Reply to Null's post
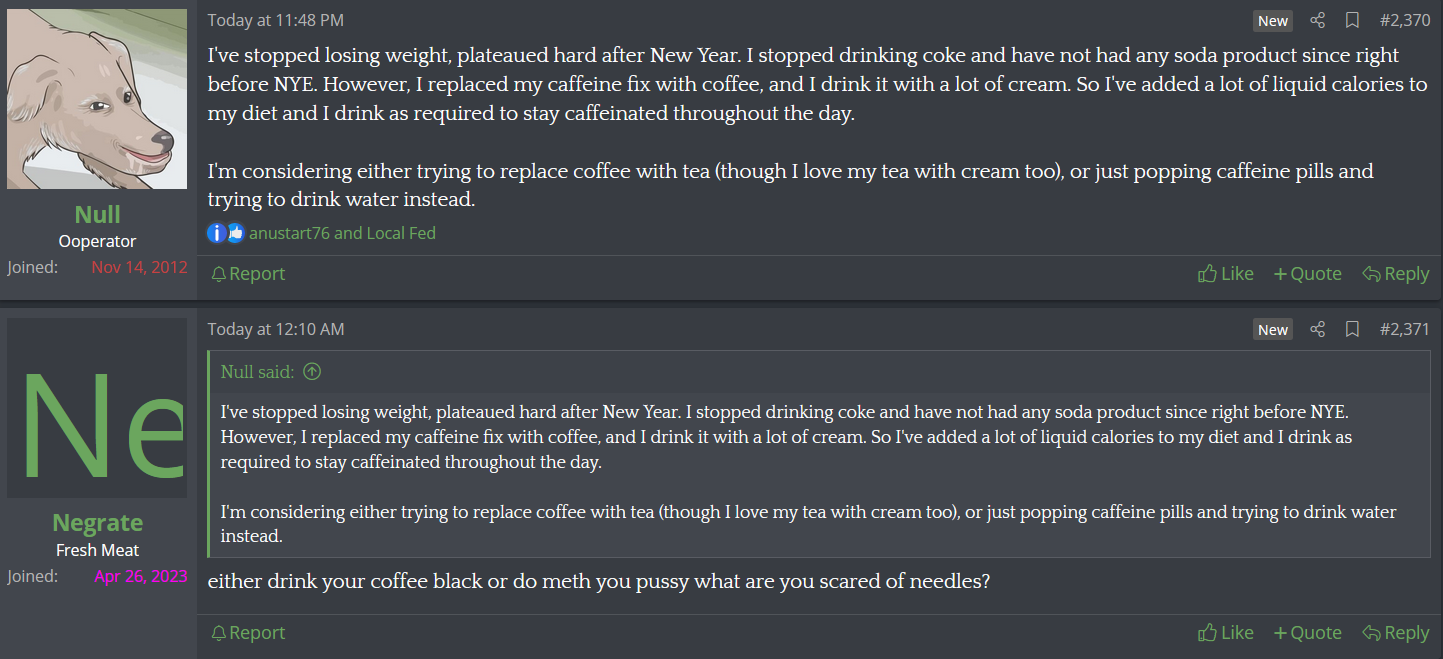Screen dimensions: 1443x659 click(1396, 274)
